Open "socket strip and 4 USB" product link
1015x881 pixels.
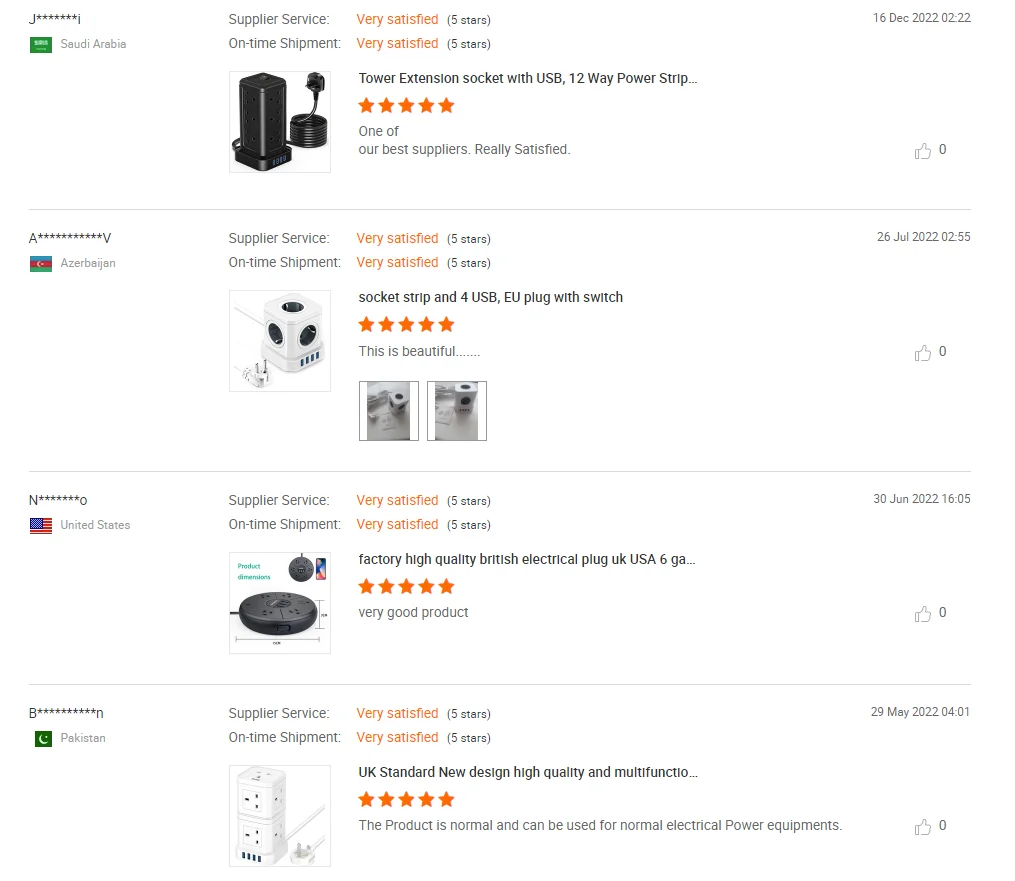pos(491,298)
